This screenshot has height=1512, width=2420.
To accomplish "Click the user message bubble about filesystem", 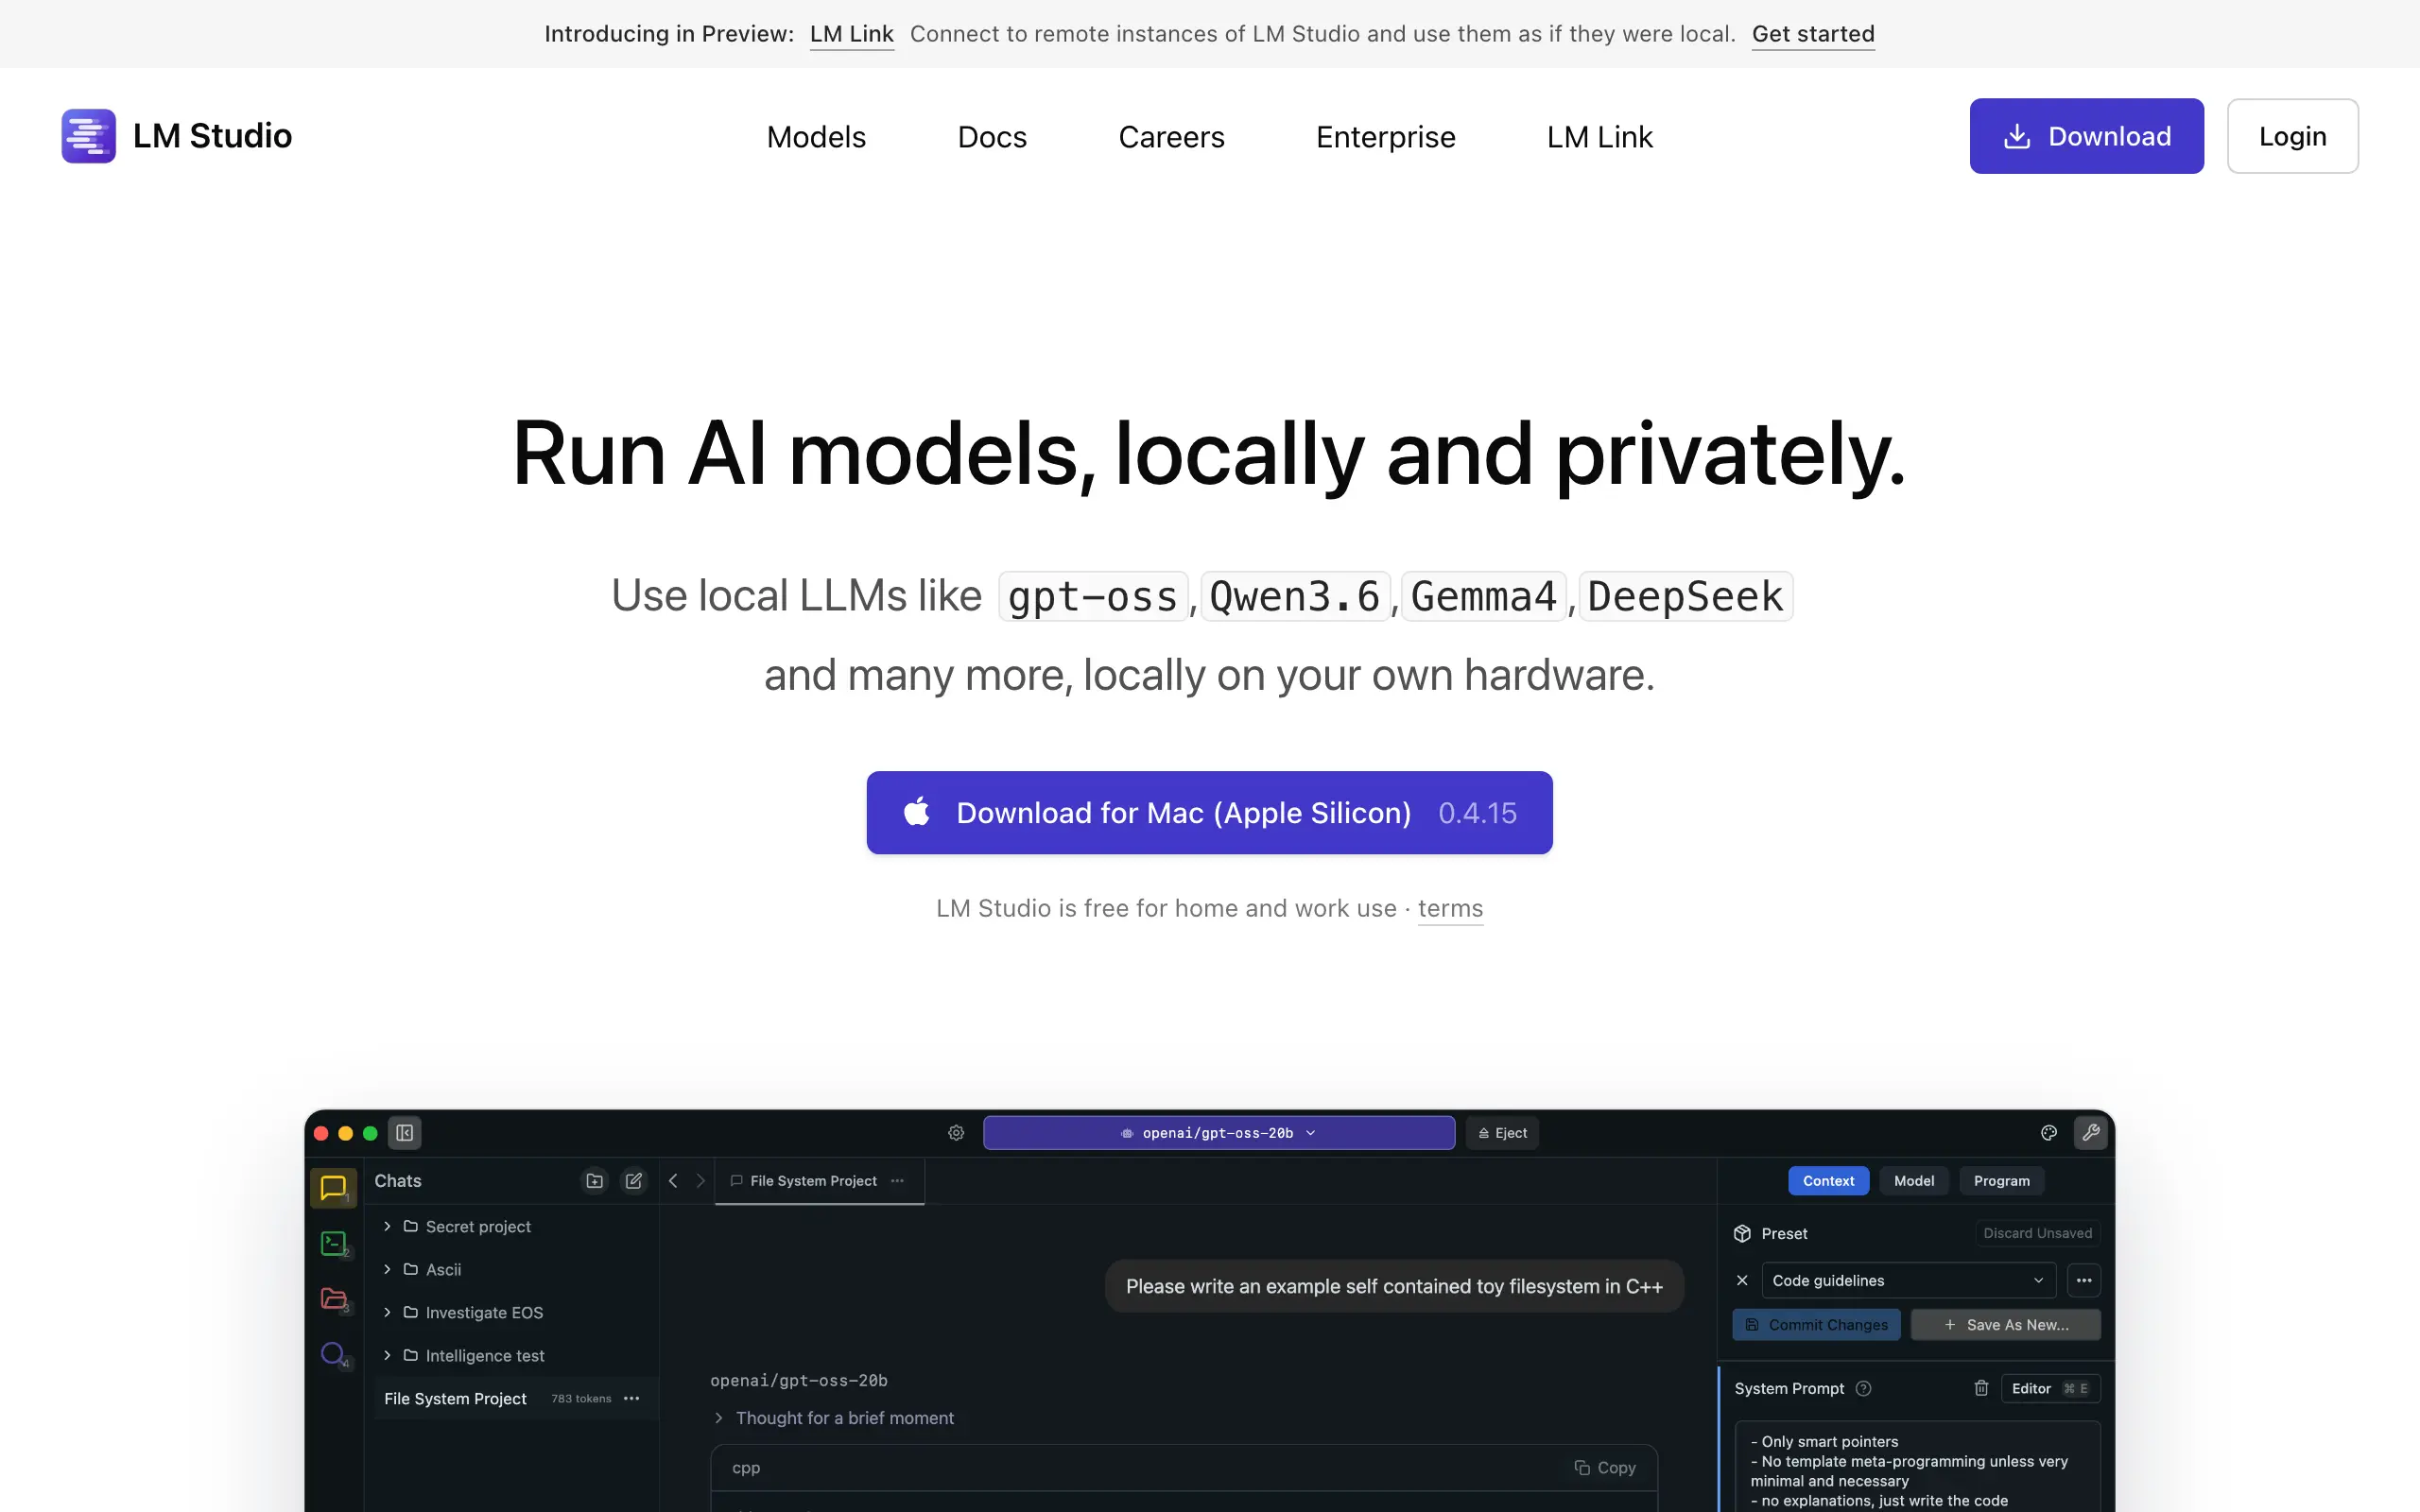I will [x=1394, y=1286].
